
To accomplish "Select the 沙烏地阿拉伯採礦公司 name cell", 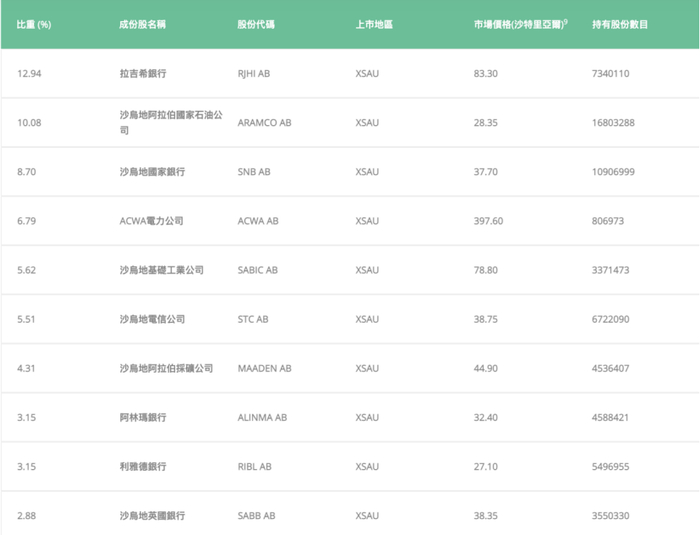I will [166, 368].
